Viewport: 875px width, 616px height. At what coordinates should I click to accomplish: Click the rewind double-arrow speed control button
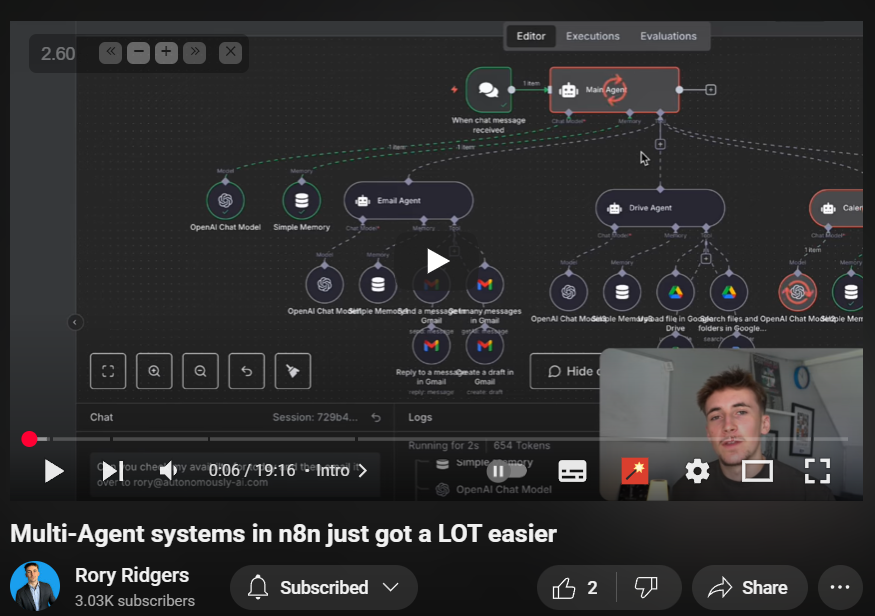pos(110,52)
